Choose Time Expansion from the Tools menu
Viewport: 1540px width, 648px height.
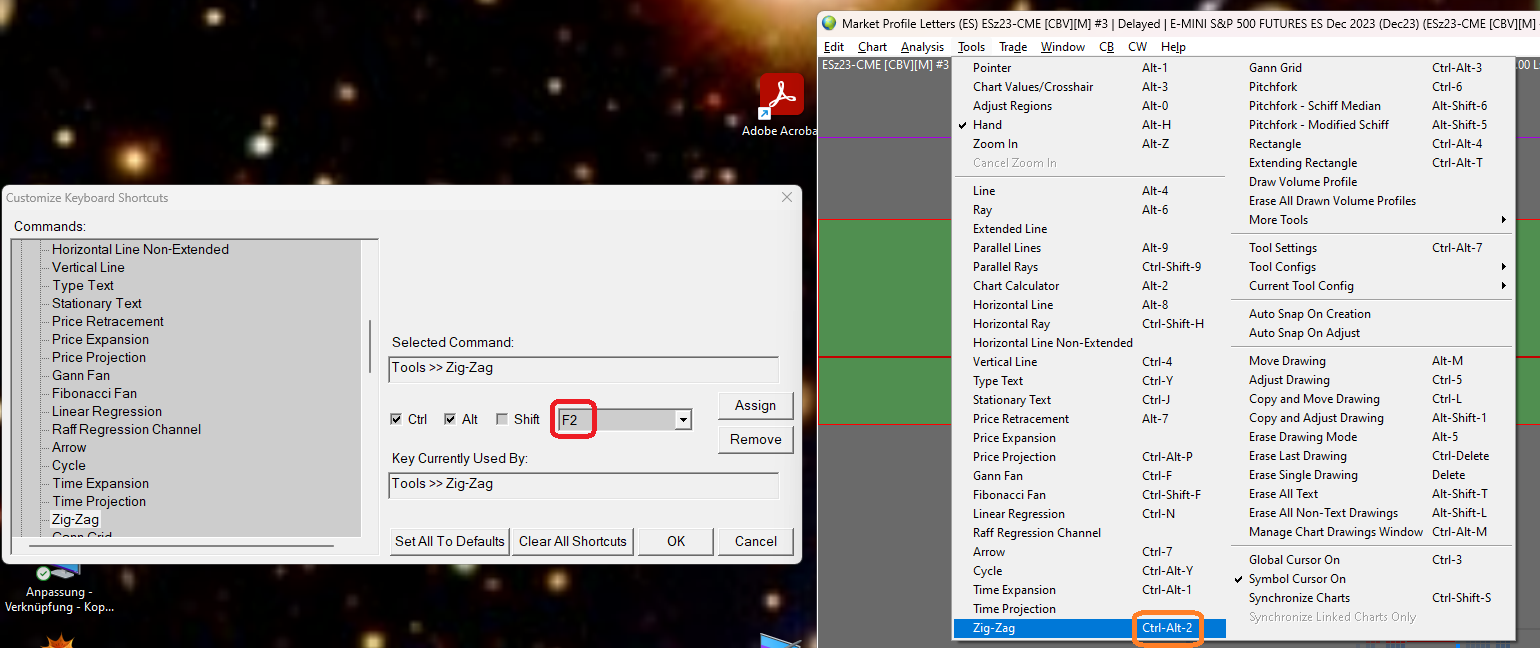[x=1089, y=590]
